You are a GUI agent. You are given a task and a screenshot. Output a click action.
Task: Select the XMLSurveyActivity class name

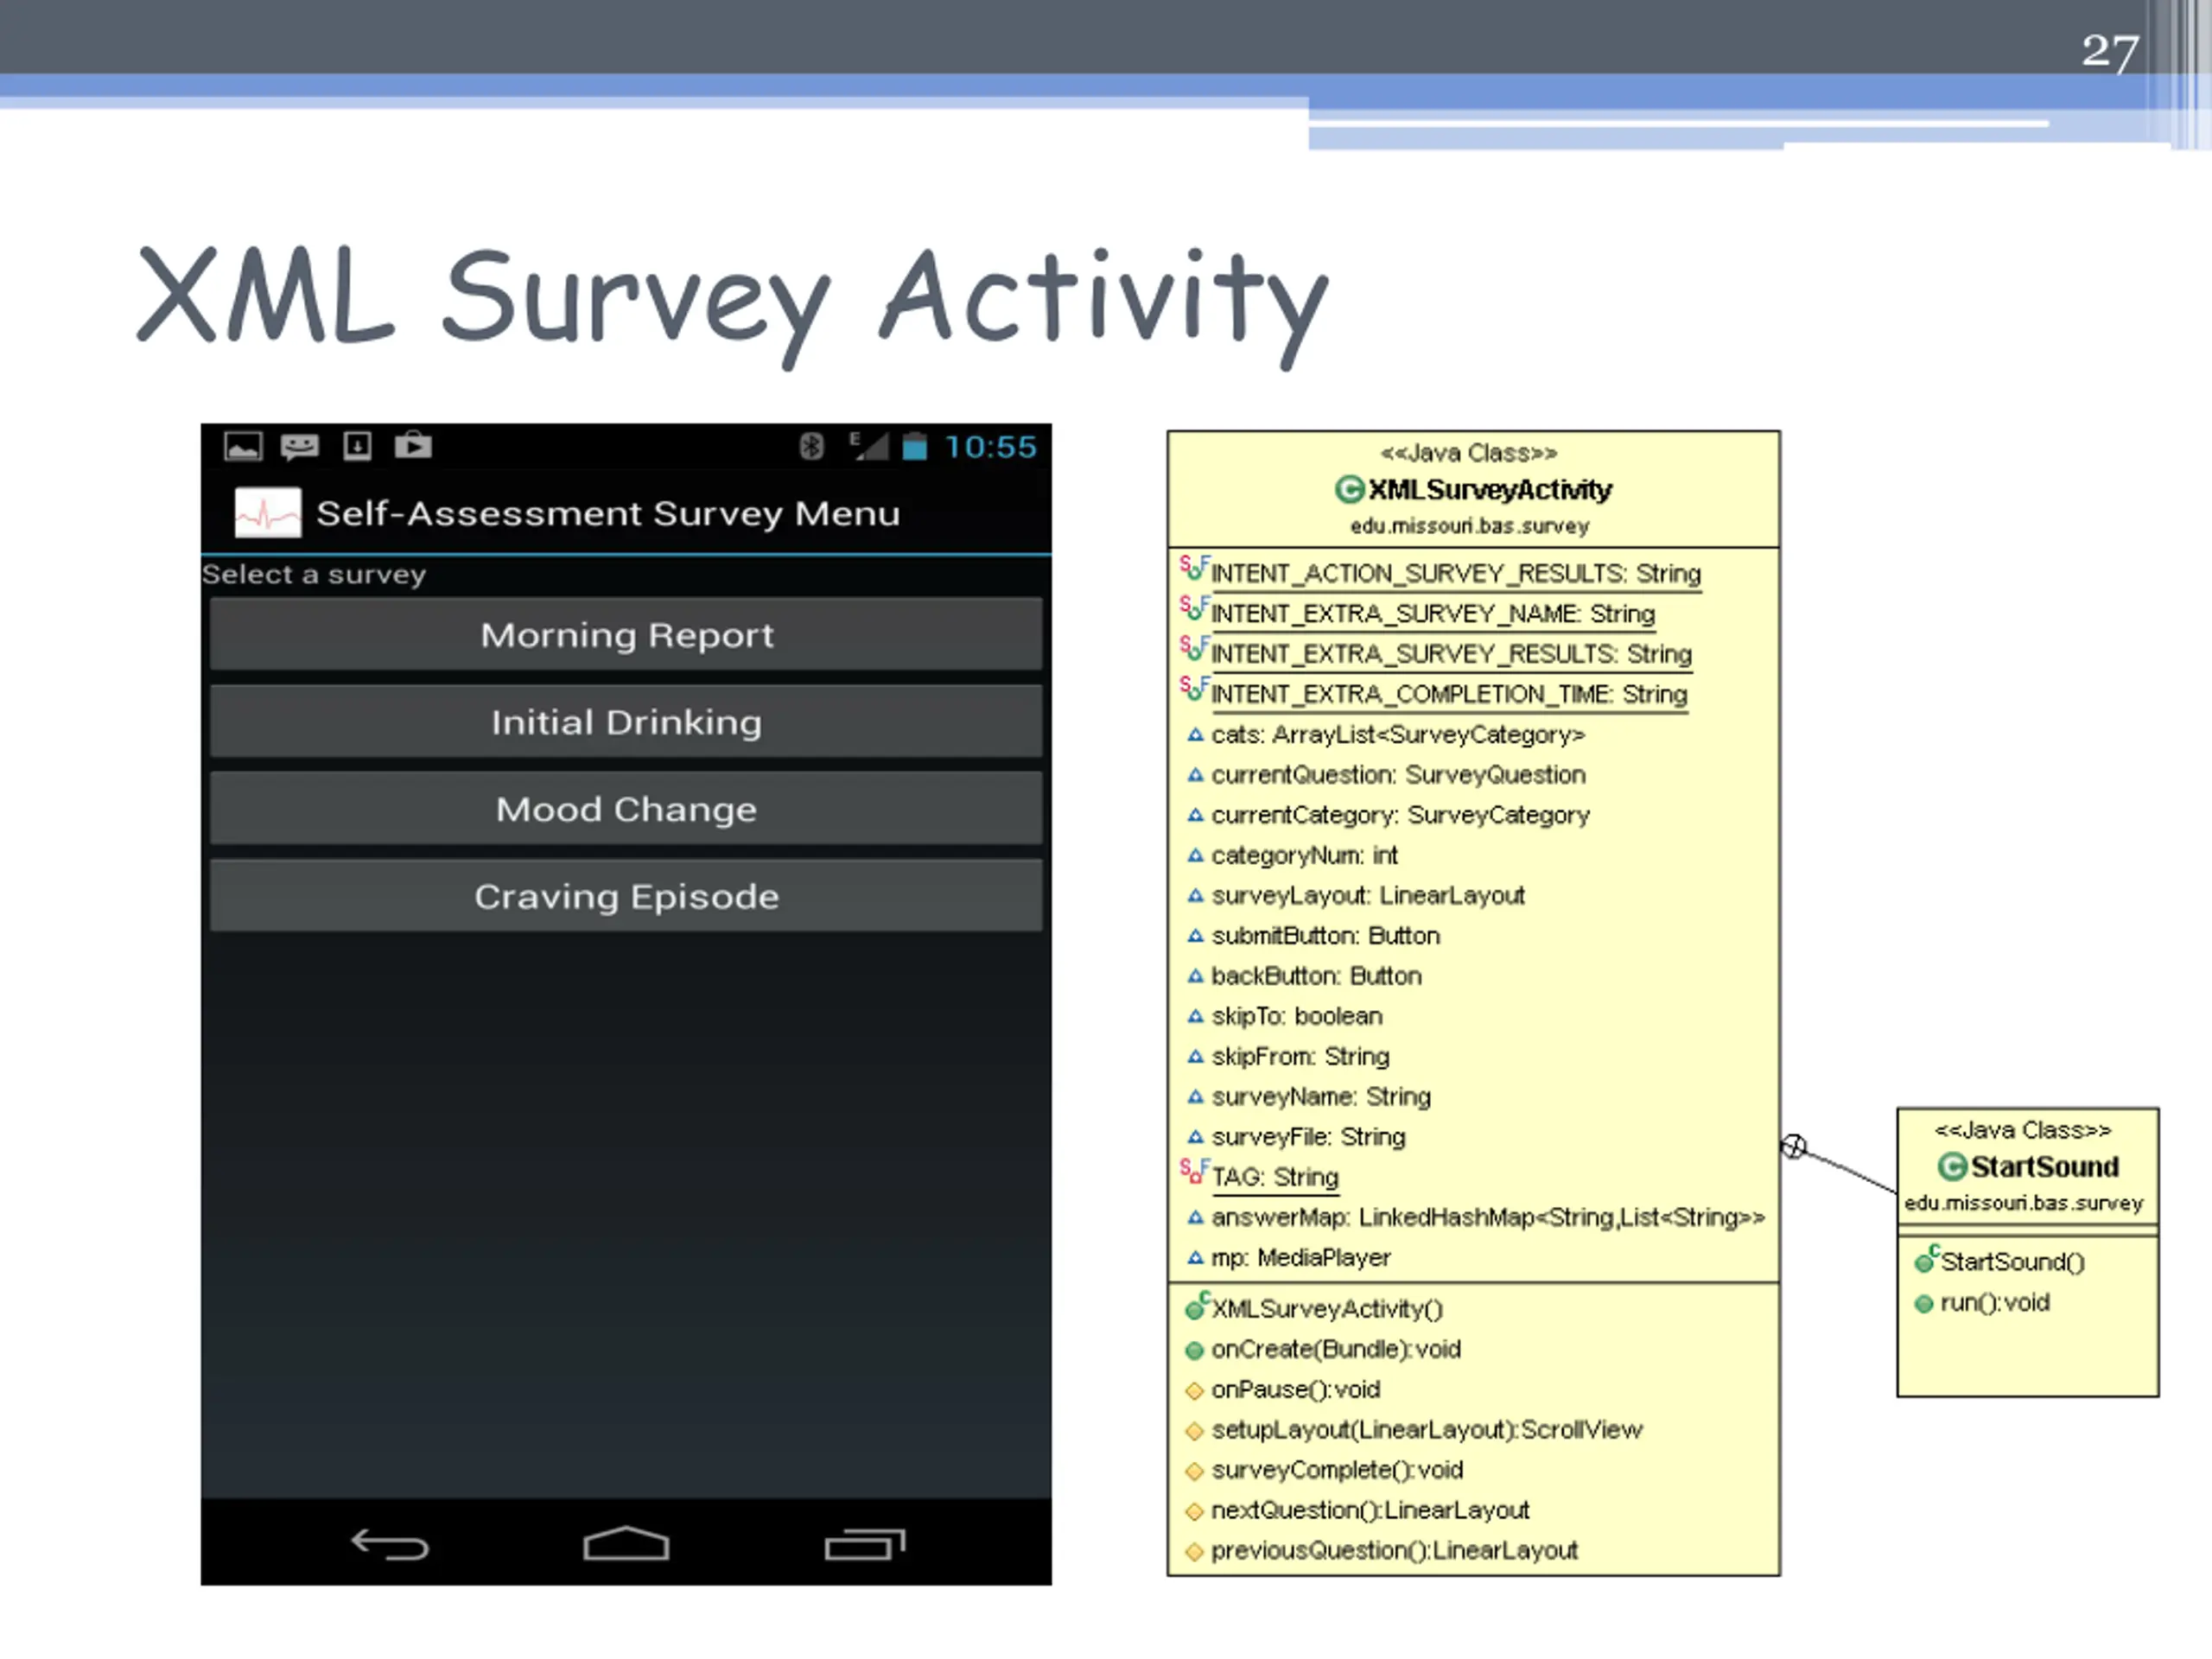[1490, 489]
